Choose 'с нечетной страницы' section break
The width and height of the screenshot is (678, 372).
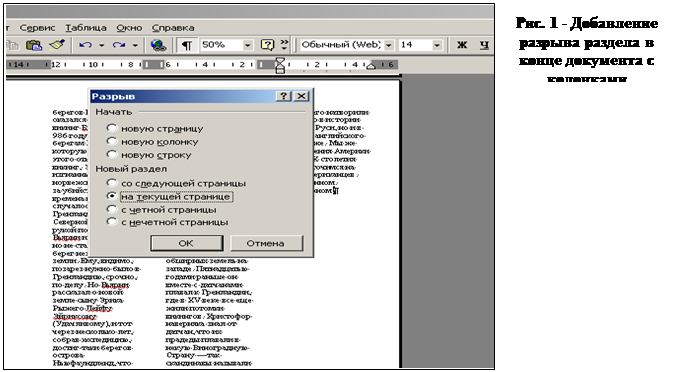(112, 221)
